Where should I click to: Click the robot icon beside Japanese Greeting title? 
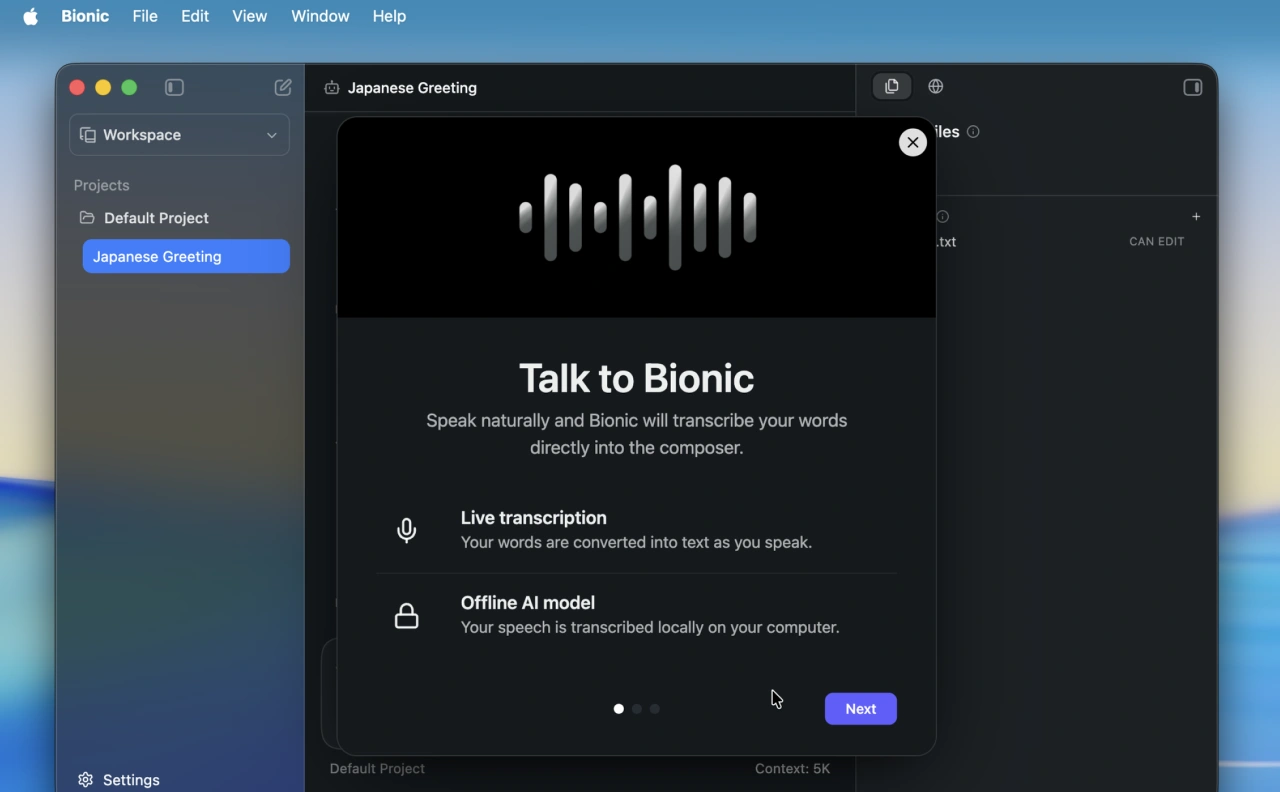pos(332,88)
